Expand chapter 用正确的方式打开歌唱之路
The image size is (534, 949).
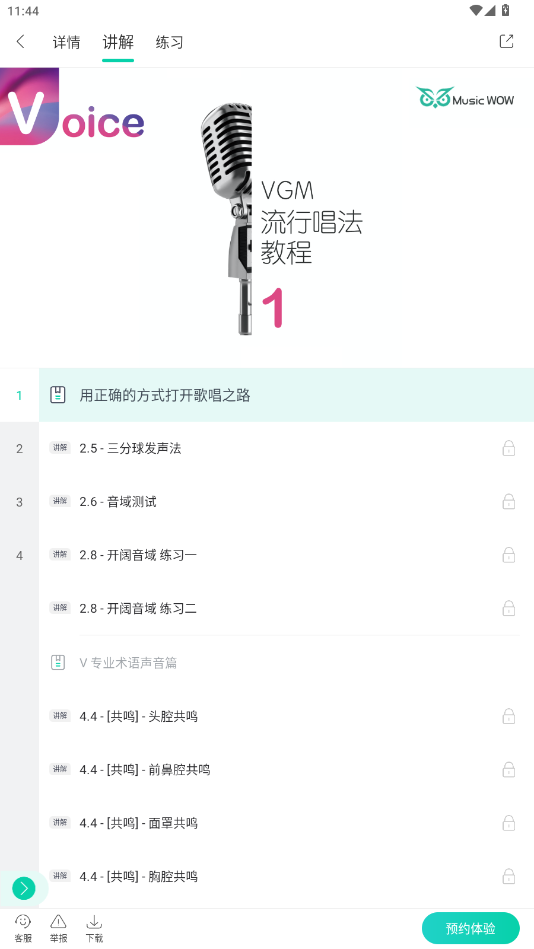[286, 395]
